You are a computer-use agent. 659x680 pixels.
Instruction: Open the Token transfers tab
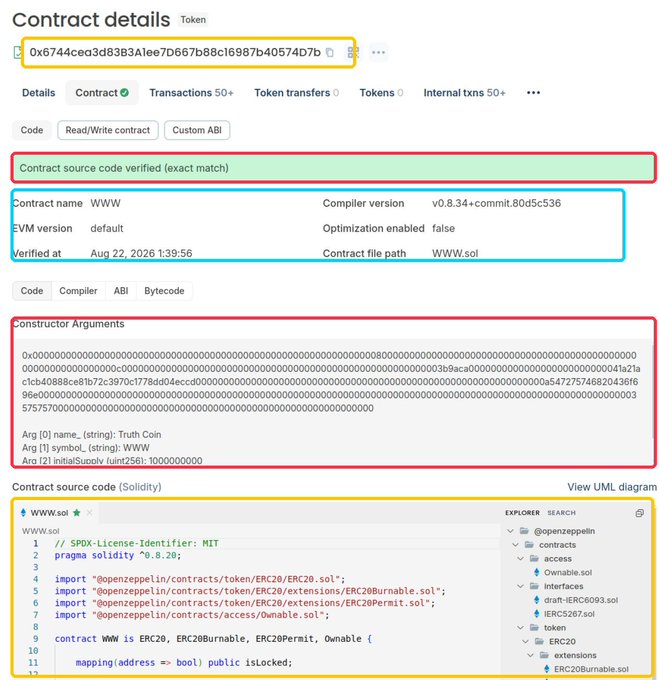pos(297,92)
